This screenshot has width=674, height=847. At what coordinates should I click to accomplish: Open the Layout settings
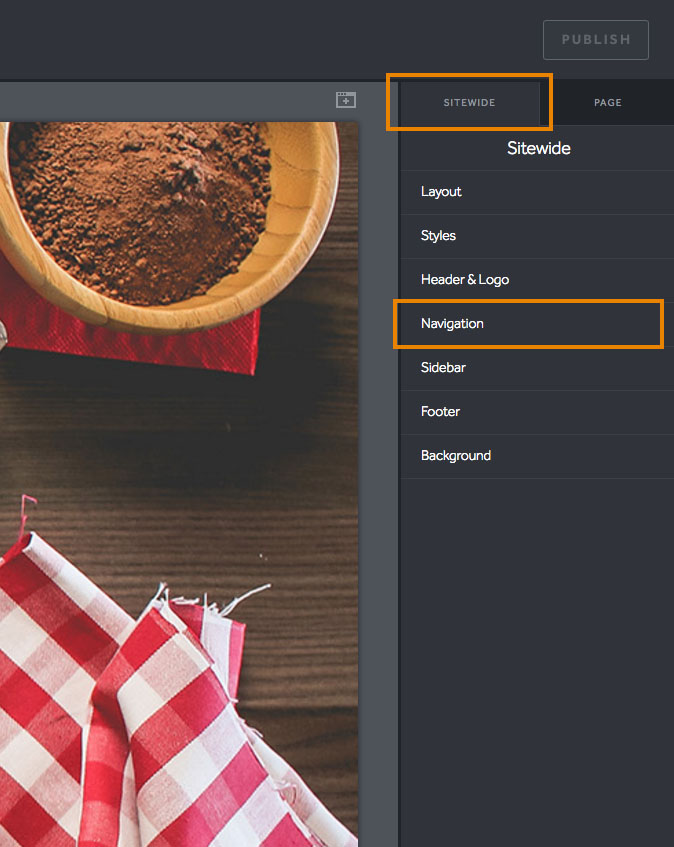tap(537, 192)
